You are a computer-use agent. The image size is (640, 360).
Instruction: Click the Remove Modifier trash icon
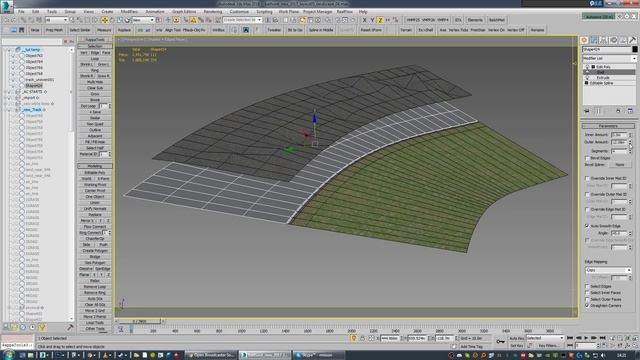pos(618,111)
